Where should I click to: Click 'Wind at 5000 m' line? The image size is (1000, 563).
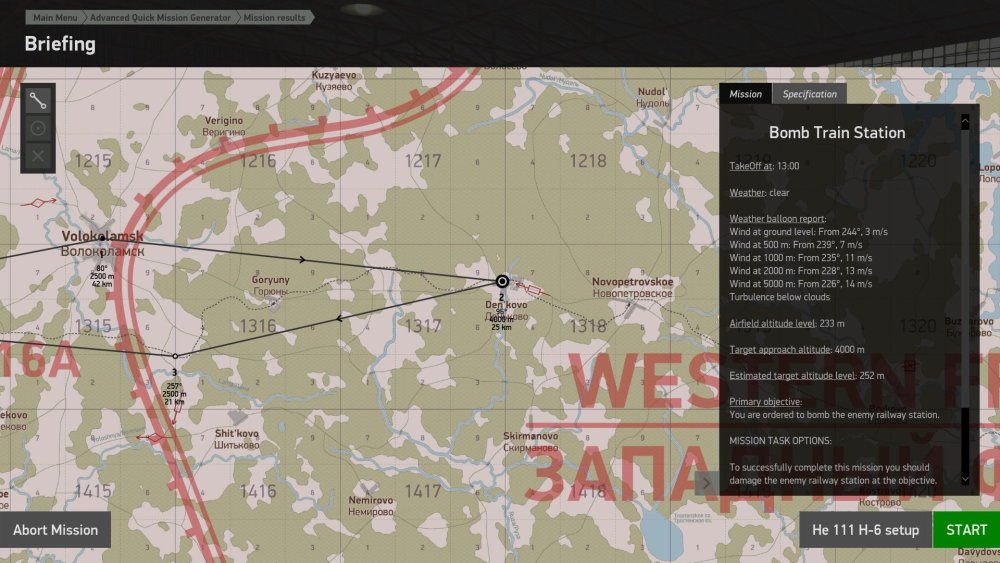(801, 284)
